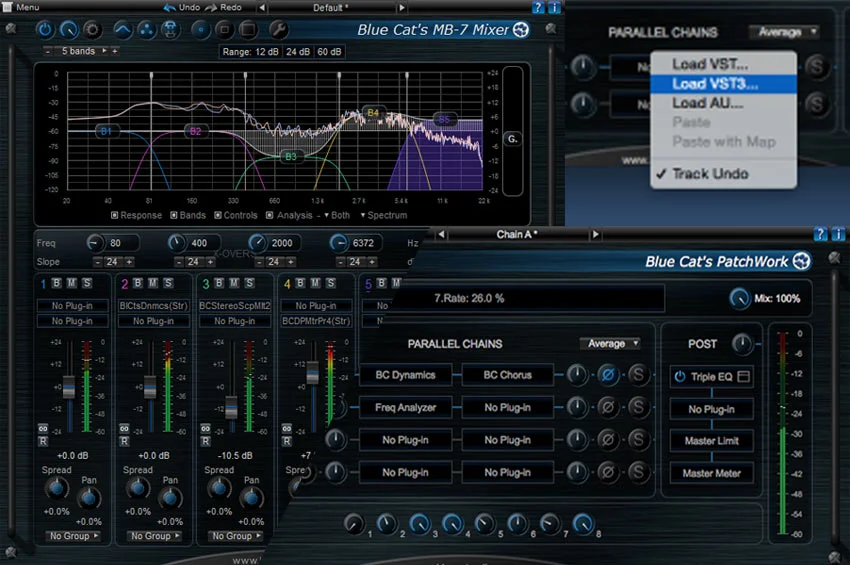Click the 2000 crossover frequency value field
This screenshot has height=565, width=850.
pyautogui.click(x=284, y=243)
